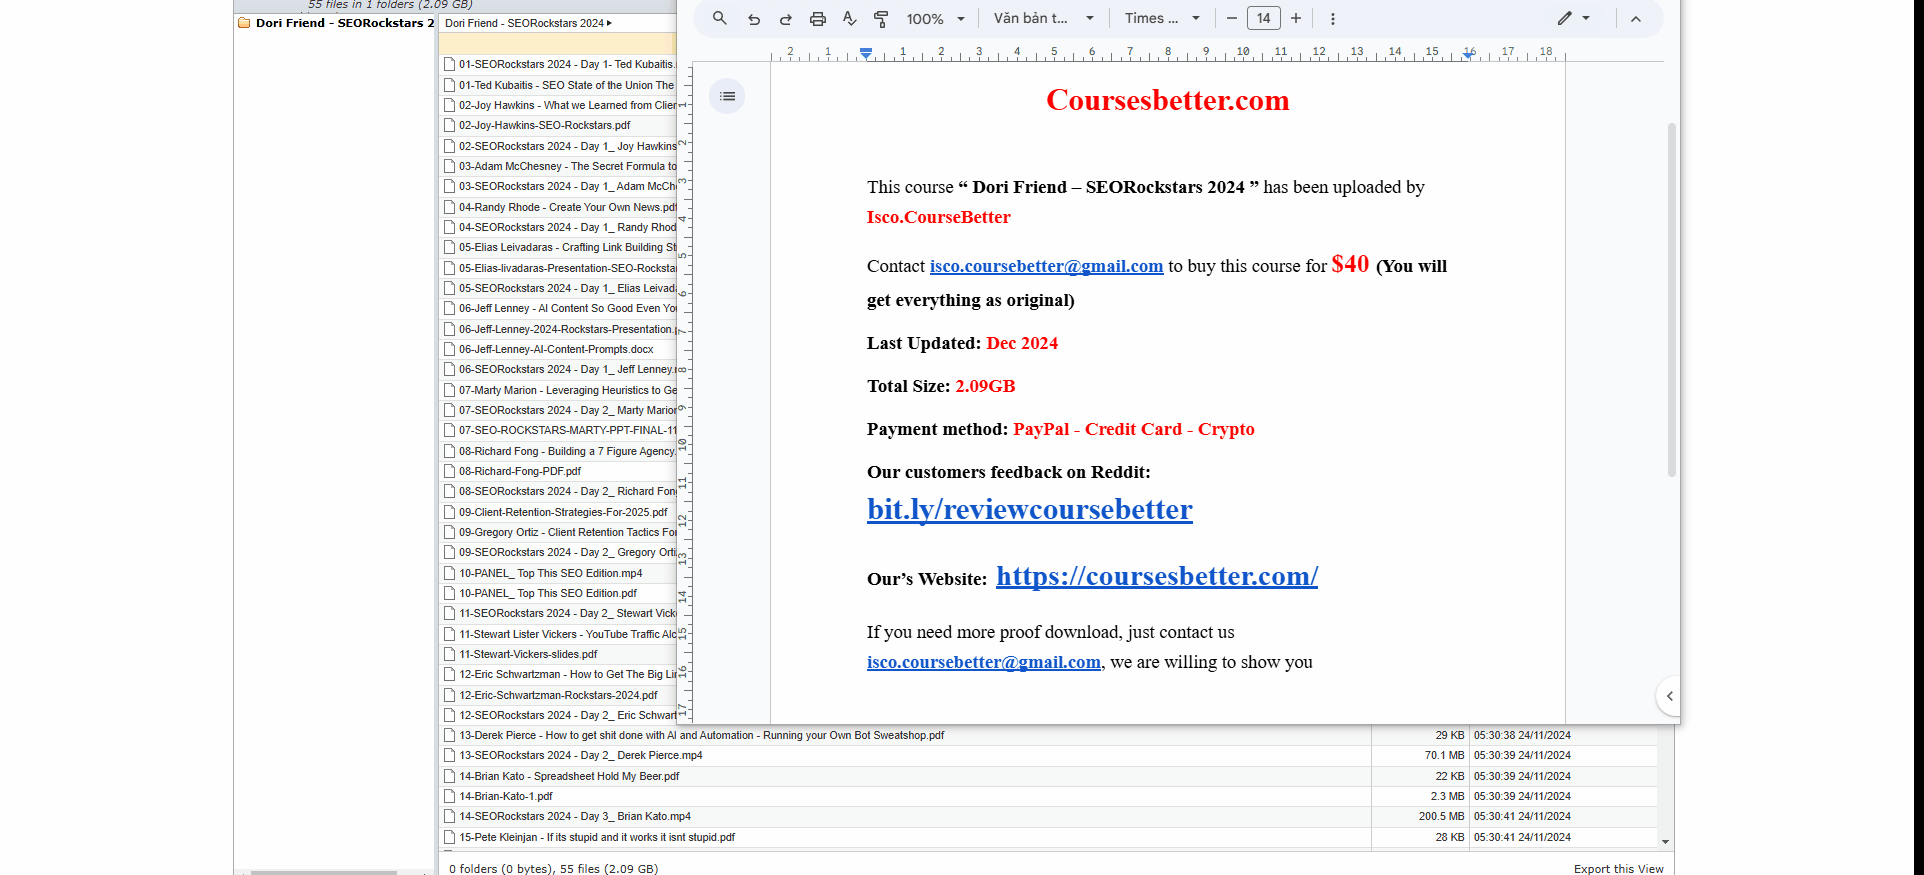Click the file icon of '15-Pete Kleinjan' pdf

(x=450, y=837)
